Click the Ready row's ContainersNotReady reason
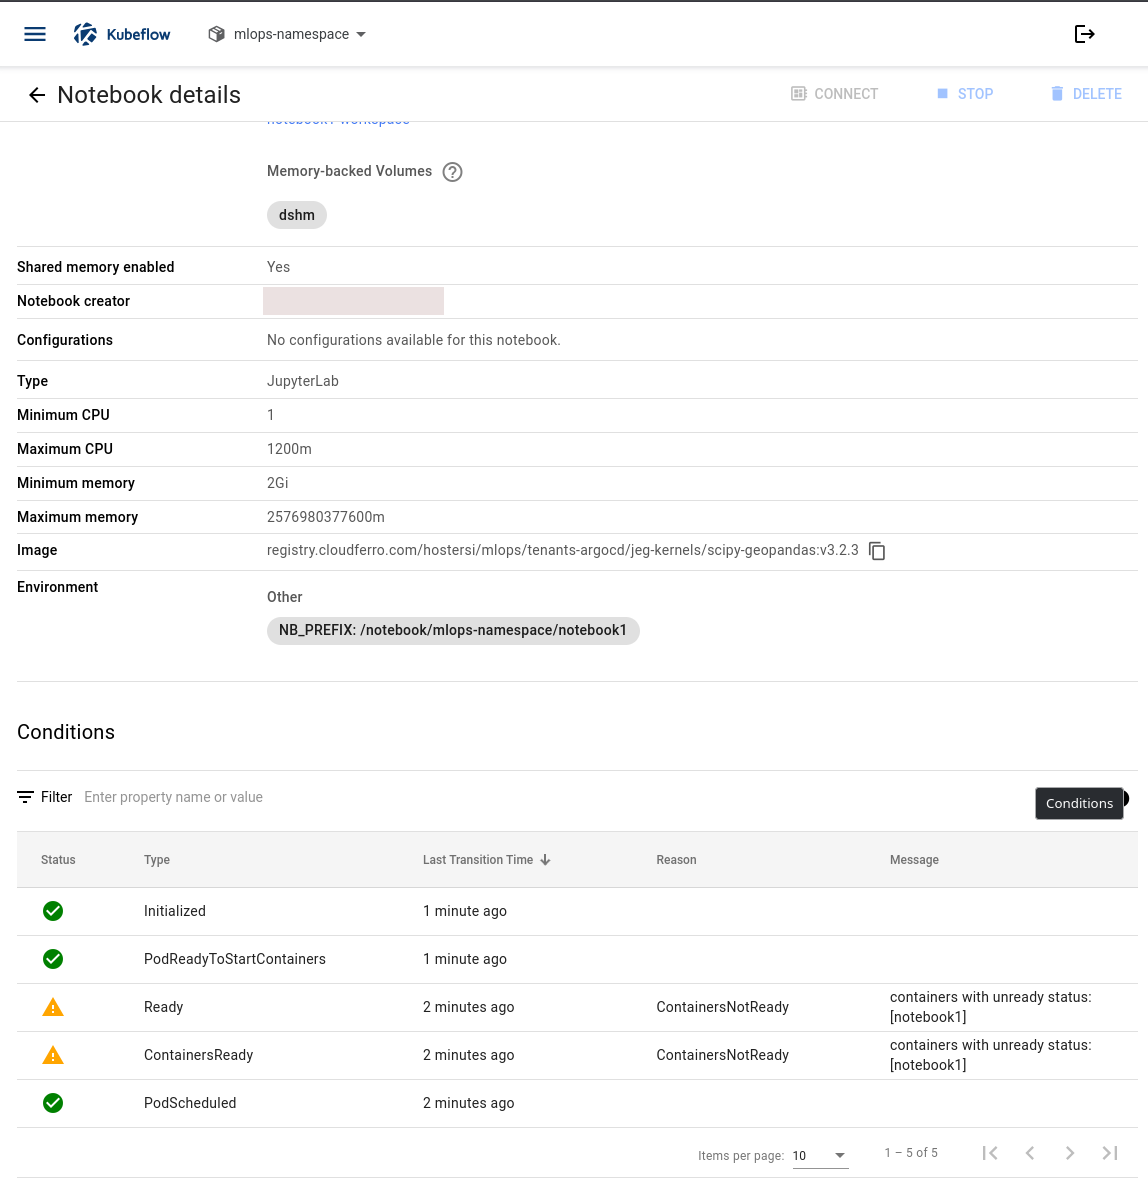 (723, 1007)
